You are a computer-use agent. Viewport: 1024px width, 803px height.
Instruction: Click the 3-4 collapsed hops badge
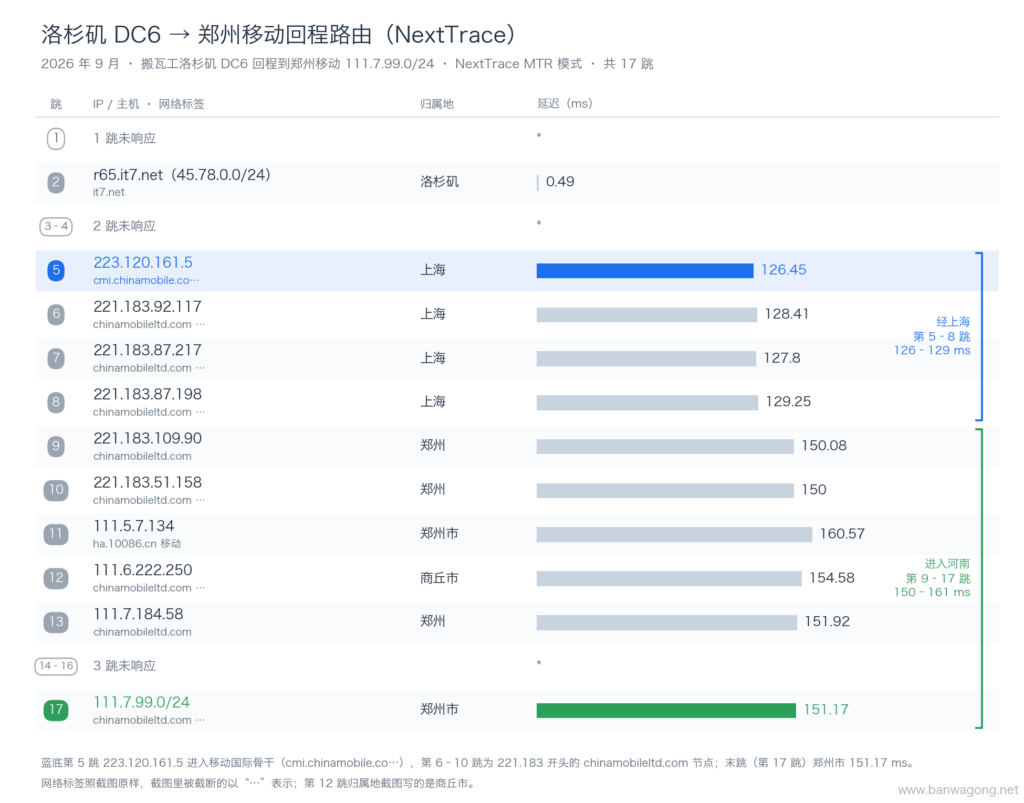click(56, 227)
